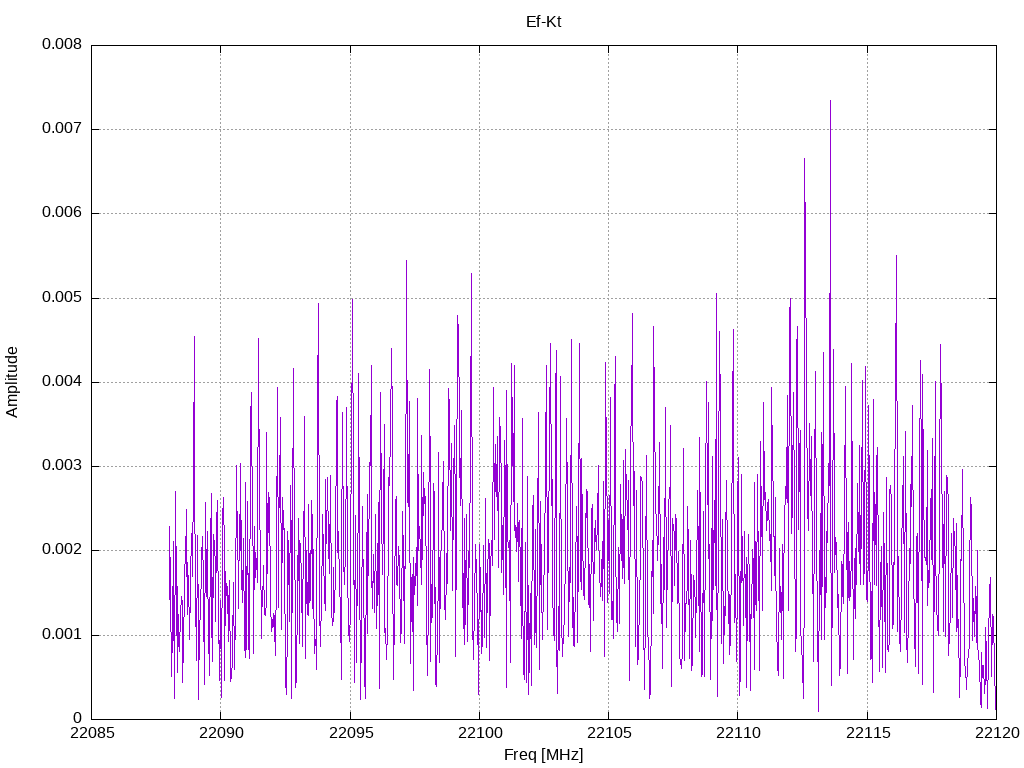Click the x-axis tick label 22120
Image resolution: width=1024 pixels, height=768 pixels.
pos(997,733)
